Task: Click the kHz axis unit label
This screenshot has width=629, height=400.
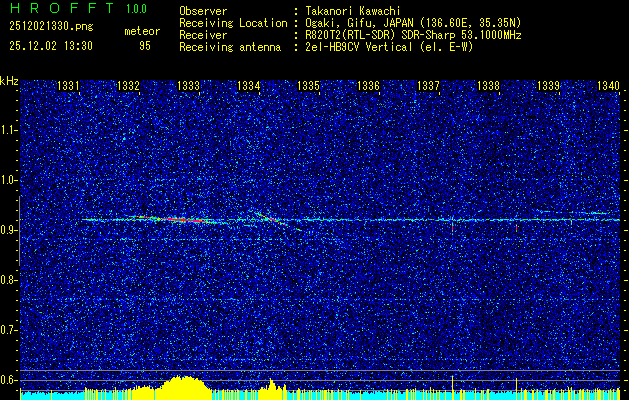Action: tap(9, 81)
